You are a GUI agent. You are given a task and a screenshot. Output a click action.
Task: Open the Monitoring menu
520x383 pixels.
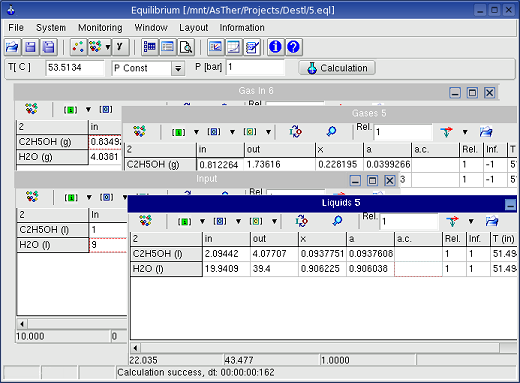click(100, 28)
